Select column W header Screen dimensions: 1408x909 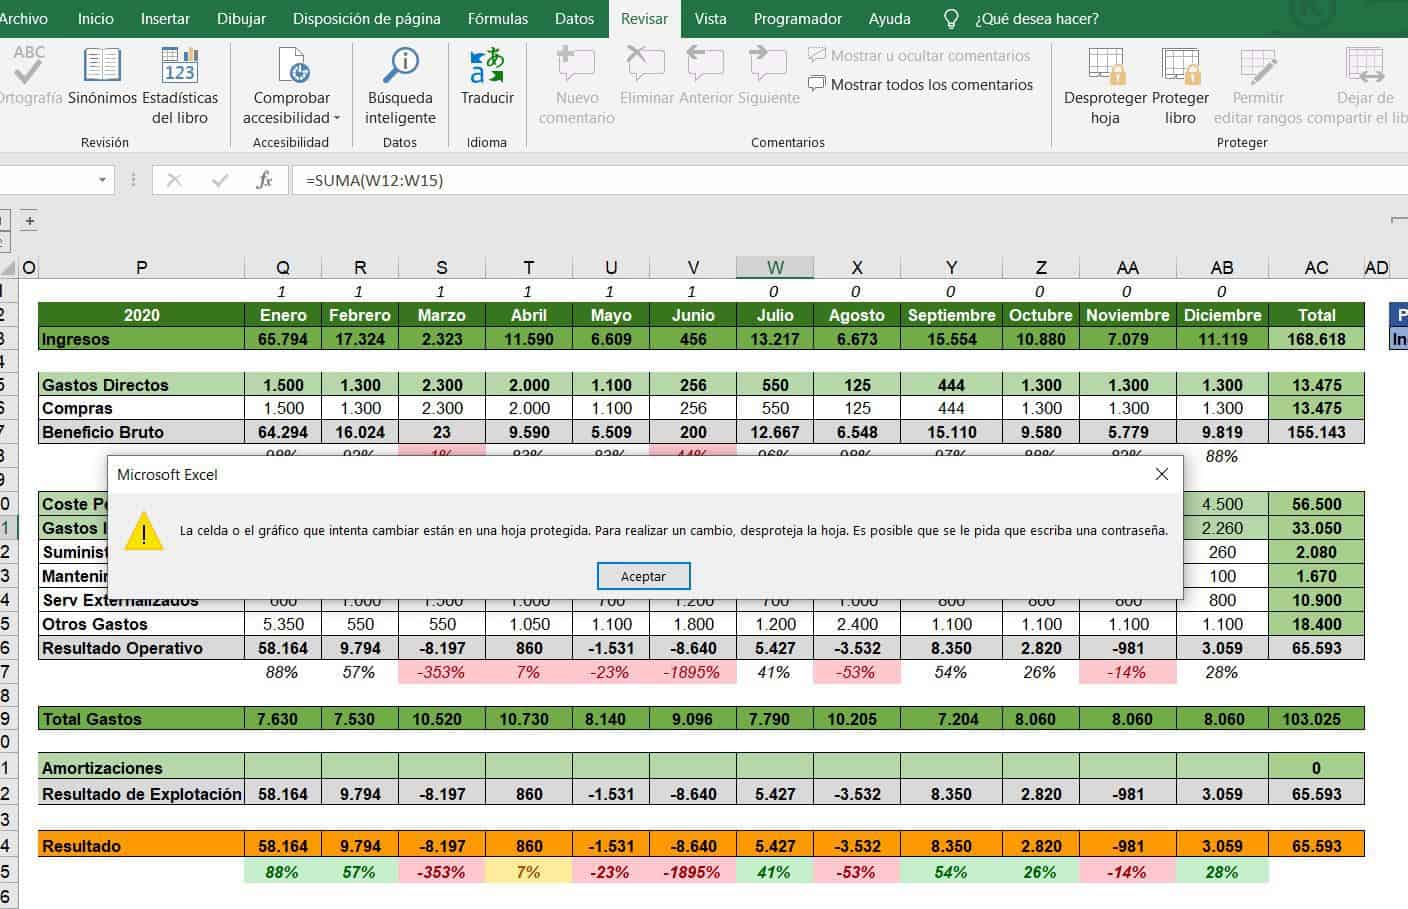(775, 267)
